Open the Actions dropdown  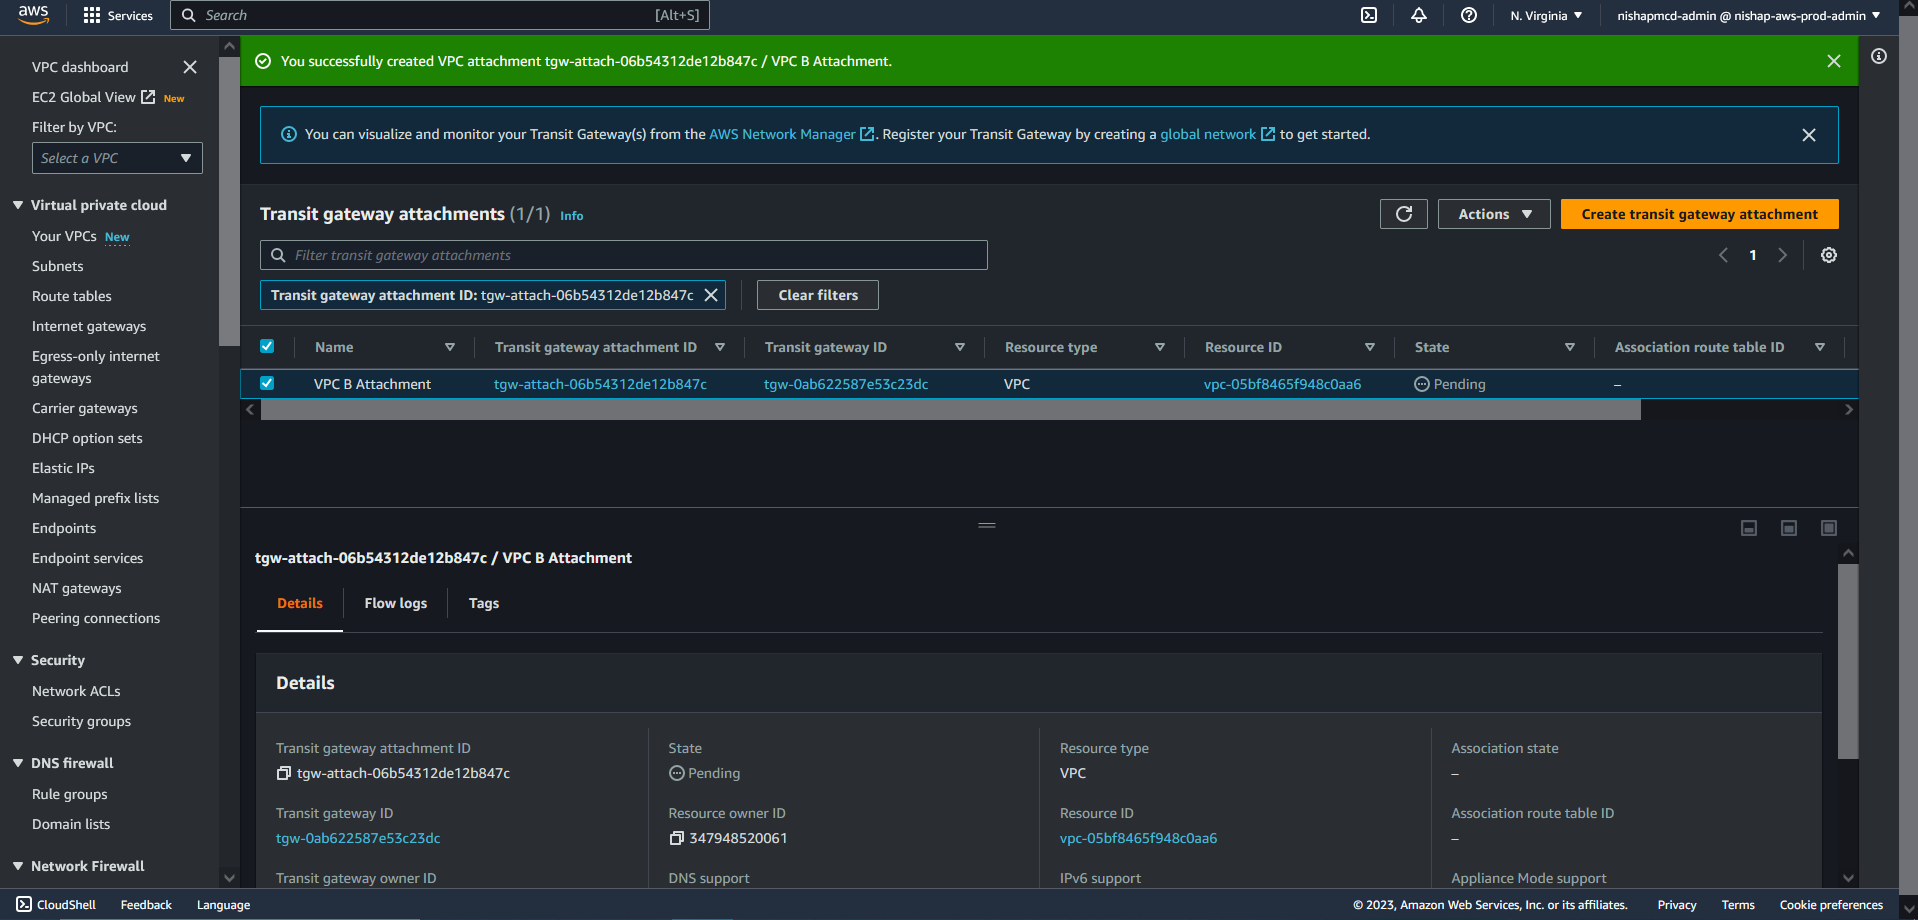pyautogui.click(x=1493, y=214)
